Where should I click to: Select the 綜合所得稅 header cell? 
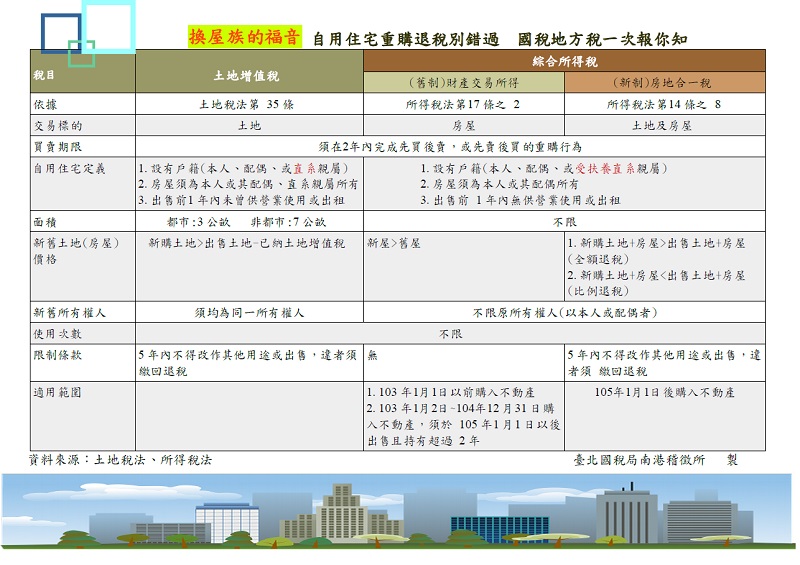pos(564,61)
